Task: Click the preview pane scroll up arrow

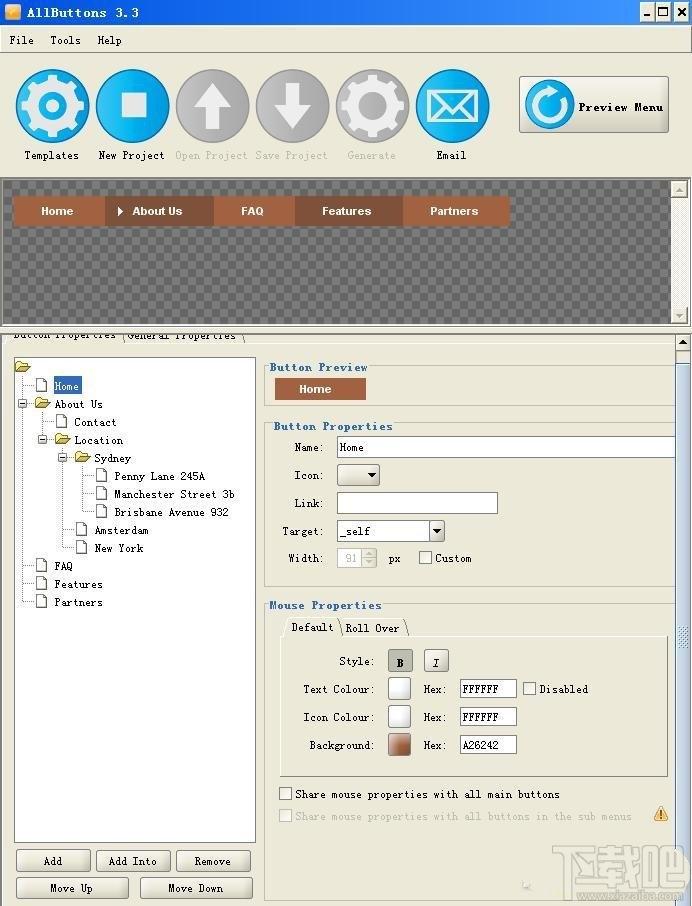Action: [679, 189]
